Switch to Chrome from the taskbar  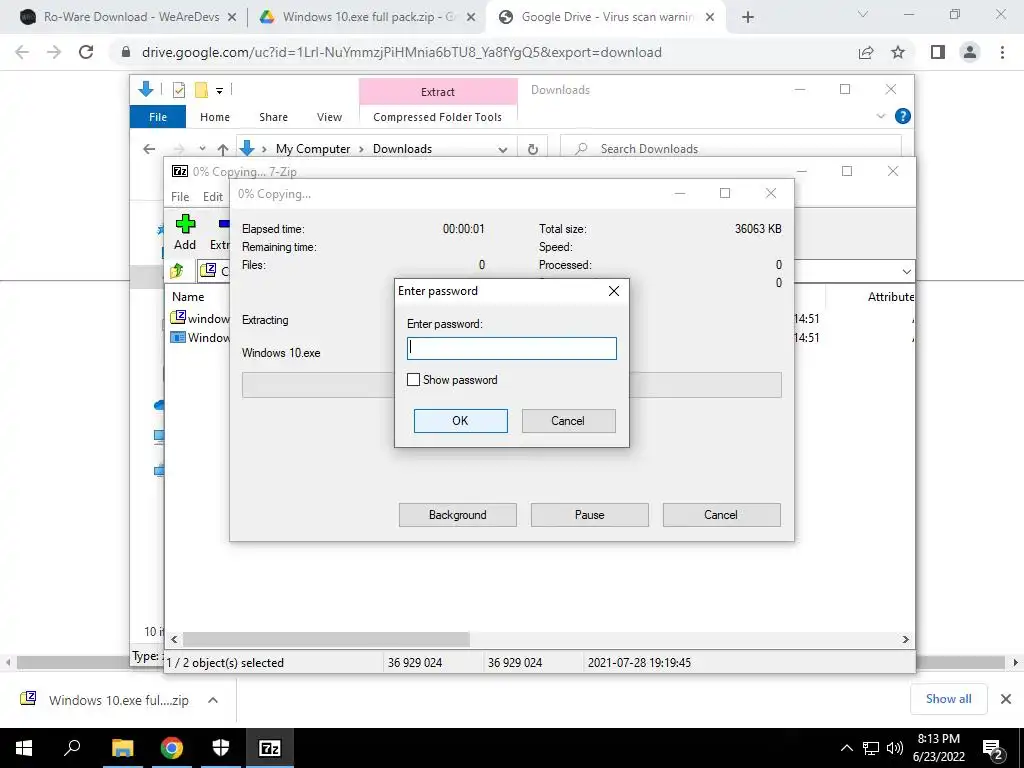(x=172, y=748)
